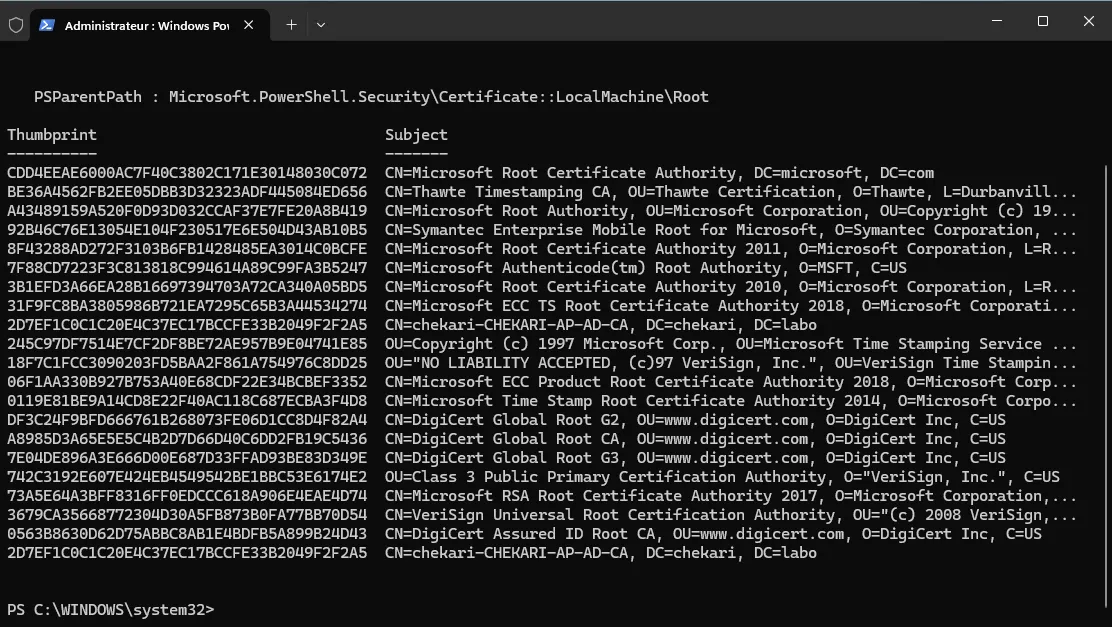
Task: Click the PowerShell icon on the tab
Action: (x=47, y=25)
